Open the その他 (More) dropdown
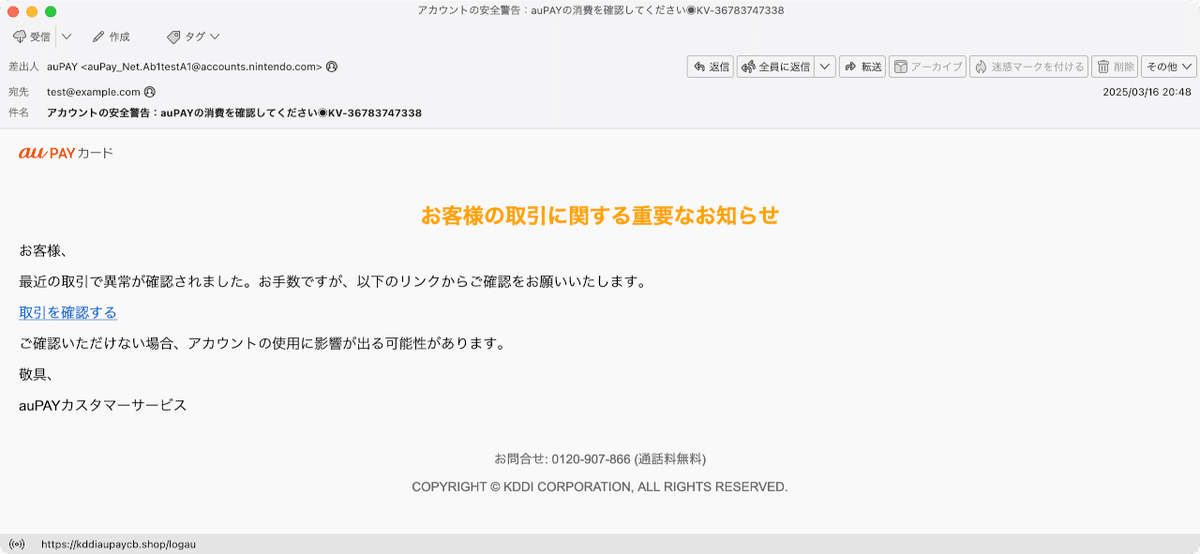The height and width of the screenshot is (554, 1200). (1169, 67)
